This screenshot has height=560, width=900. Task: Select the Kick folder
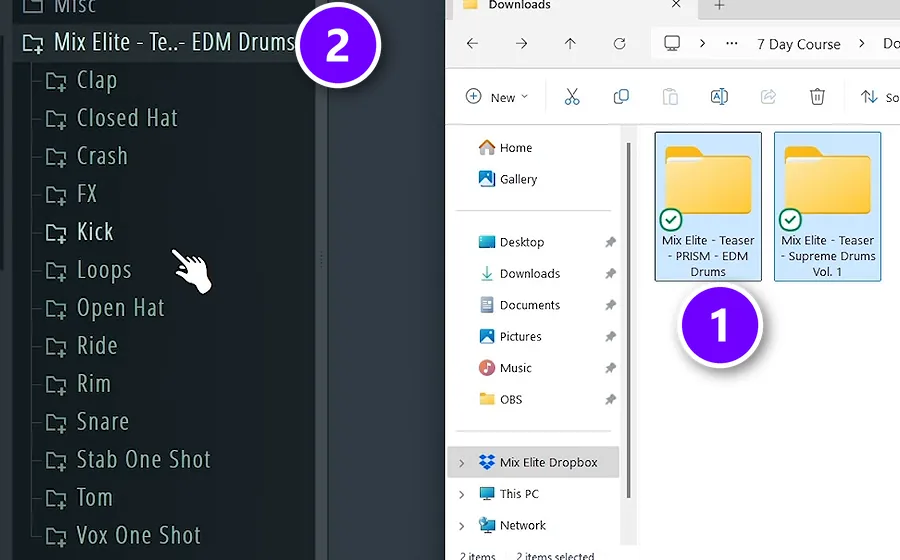coord(95,232)
